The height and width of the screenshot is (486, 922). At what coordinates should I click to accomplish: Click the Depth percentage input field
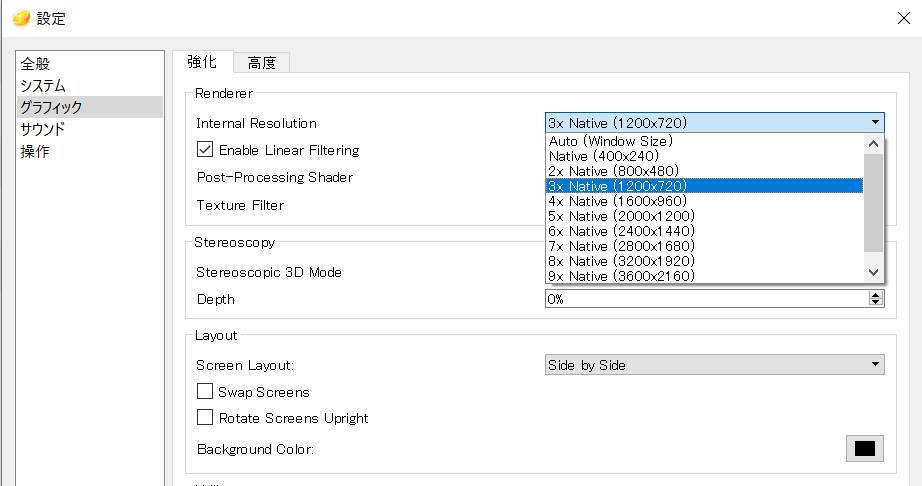click(705, 298)
